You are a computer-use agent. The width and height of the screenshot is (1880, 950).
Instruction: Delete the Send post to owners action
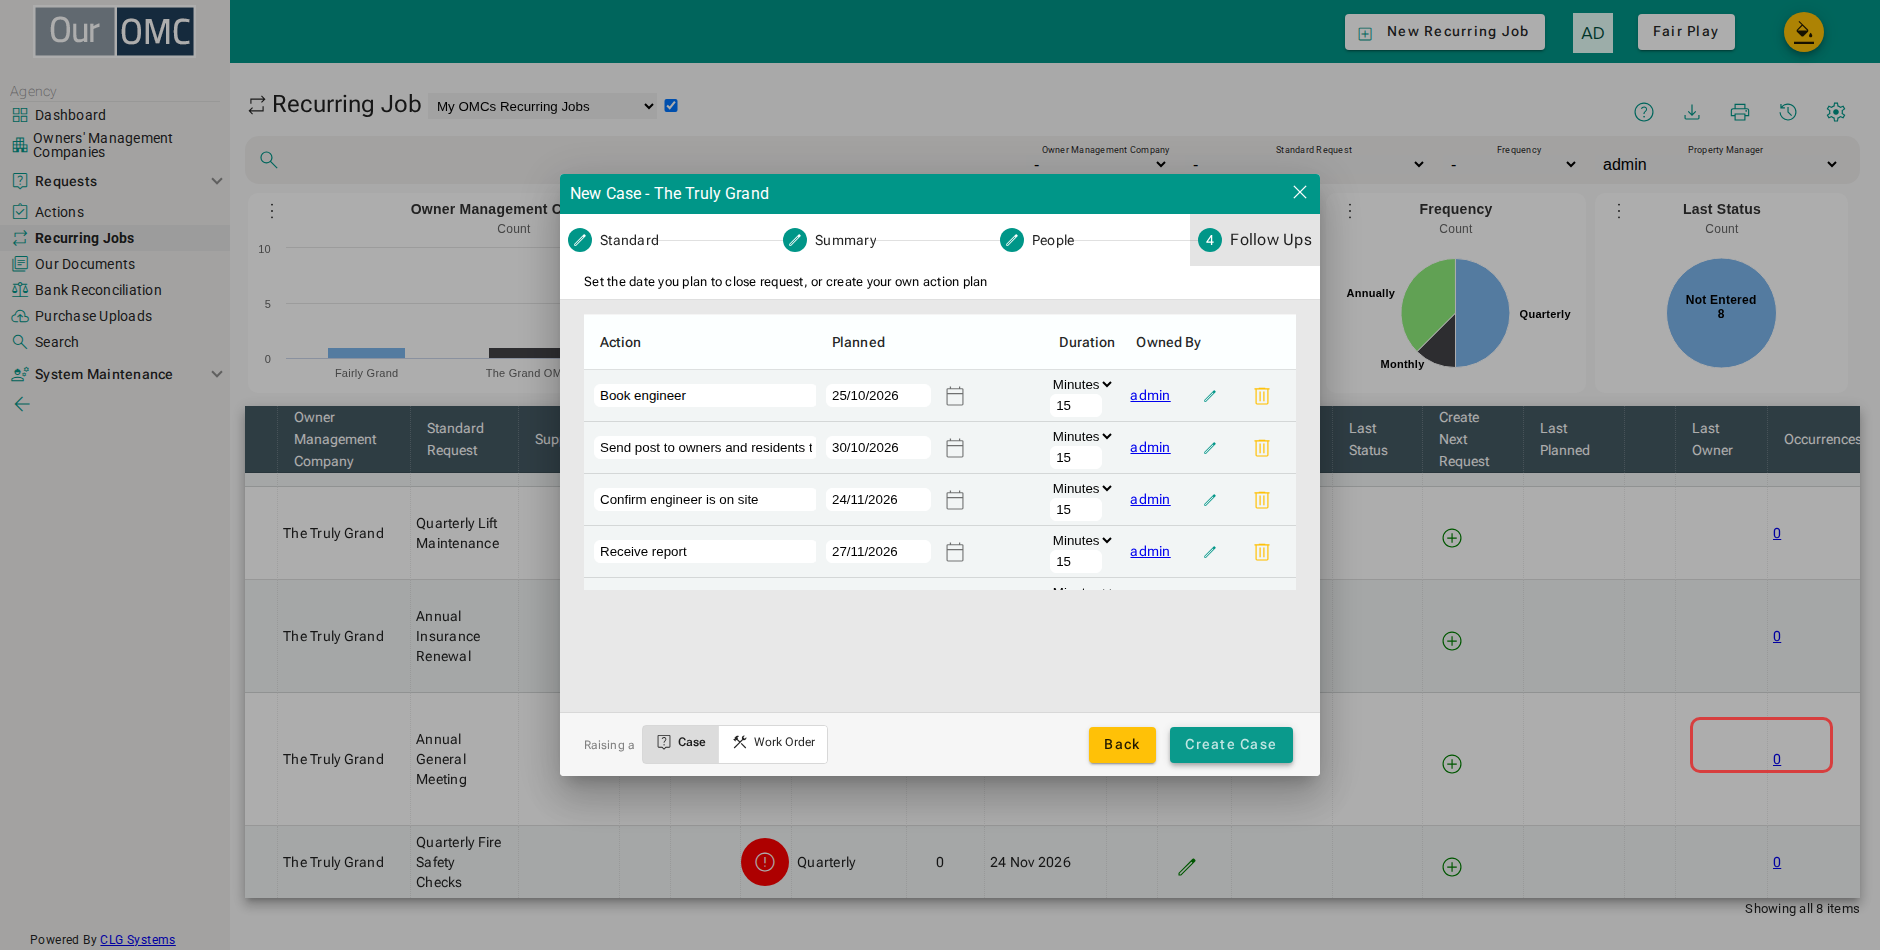pos(1262,448)
